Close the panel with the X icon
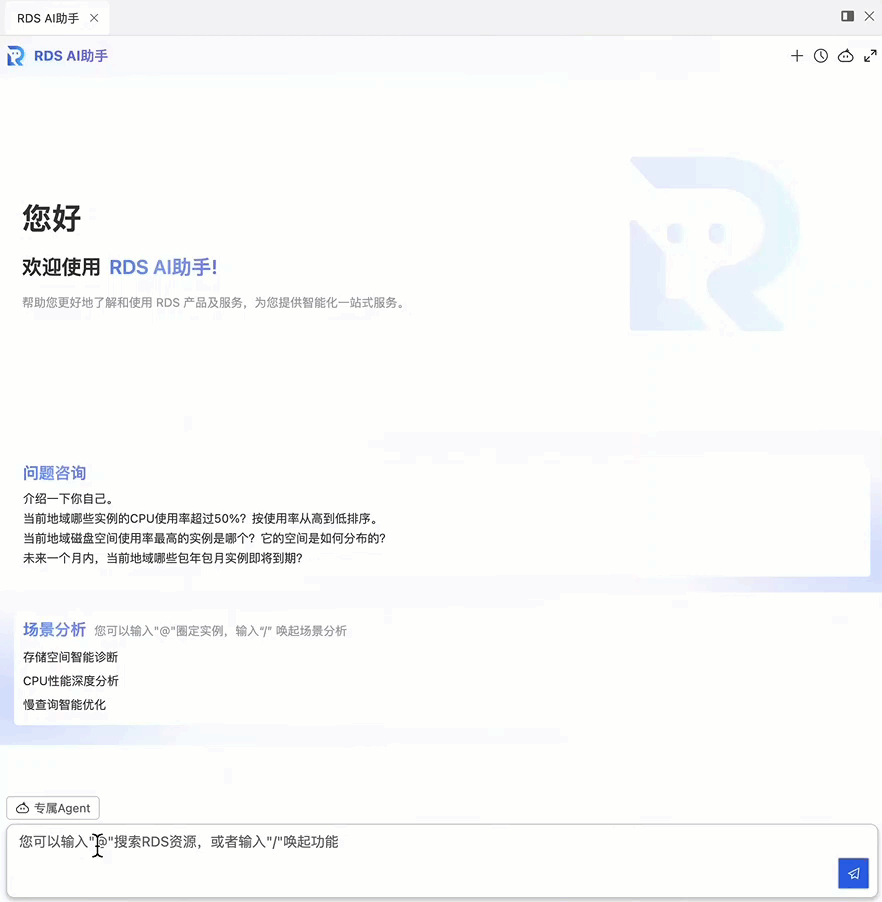Viewport: 882px width, 902px height. click(x=869, y=16)
